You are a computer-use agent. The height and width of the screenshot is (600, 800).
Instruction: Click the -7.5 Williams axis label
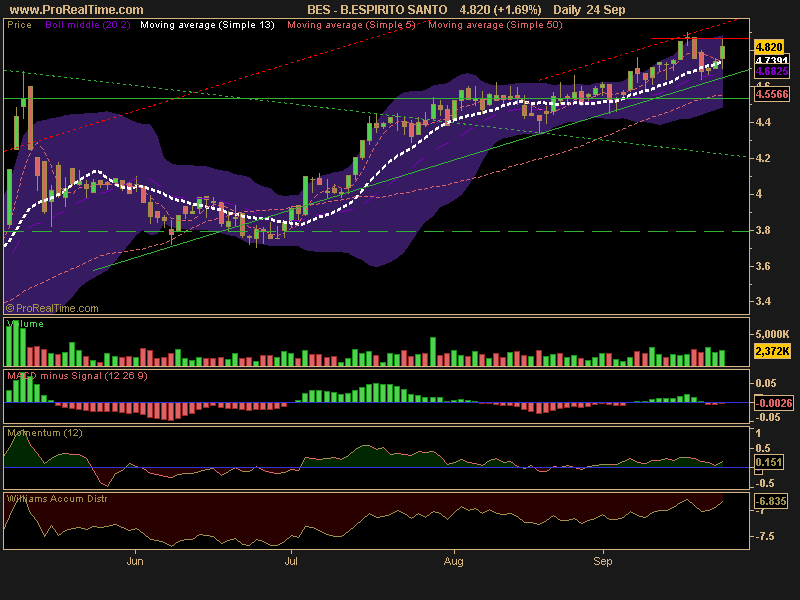pyautogui.click(x=765, y=537)
